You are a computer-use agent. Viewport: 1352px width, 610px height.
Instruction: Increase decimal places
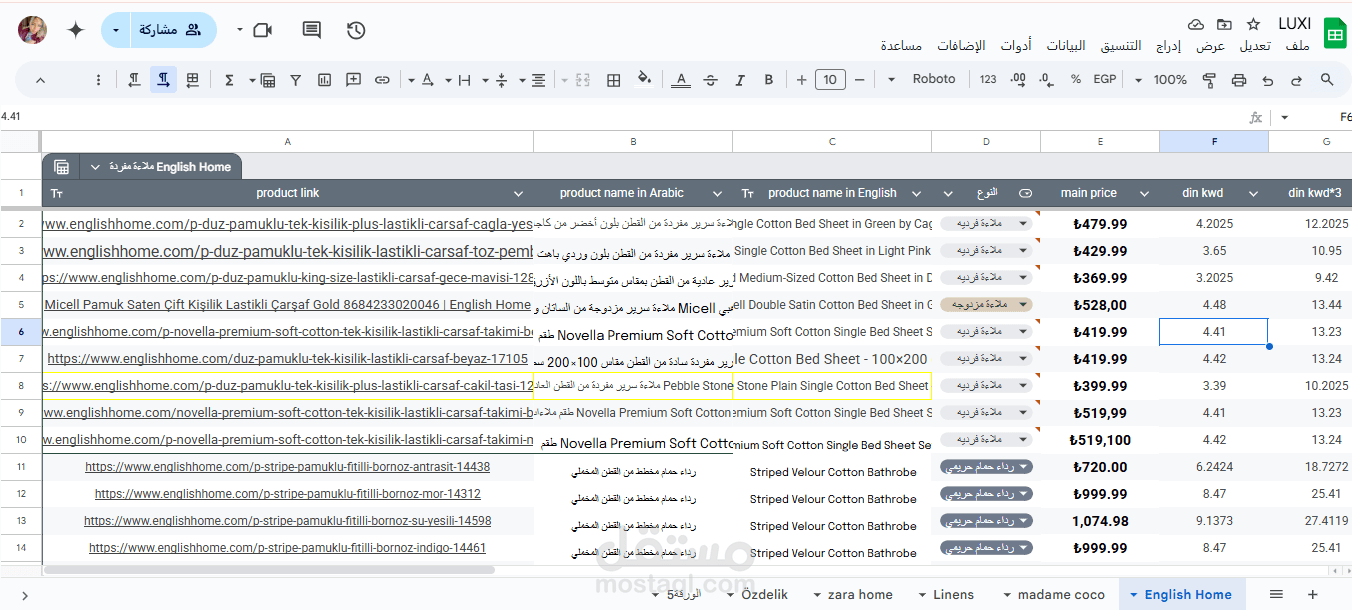point(1018,80)
